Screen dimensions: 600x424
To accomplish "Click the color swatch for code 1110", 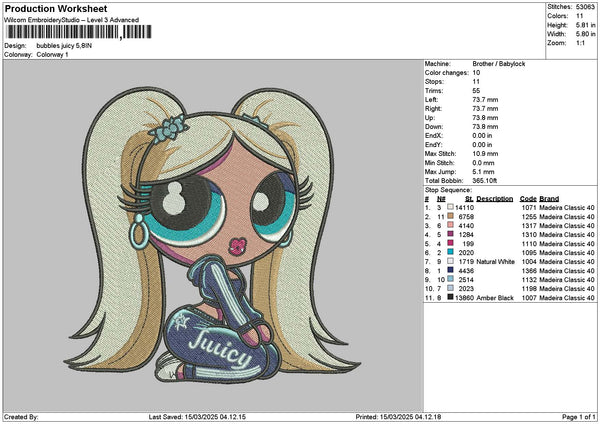I will 450,243.
